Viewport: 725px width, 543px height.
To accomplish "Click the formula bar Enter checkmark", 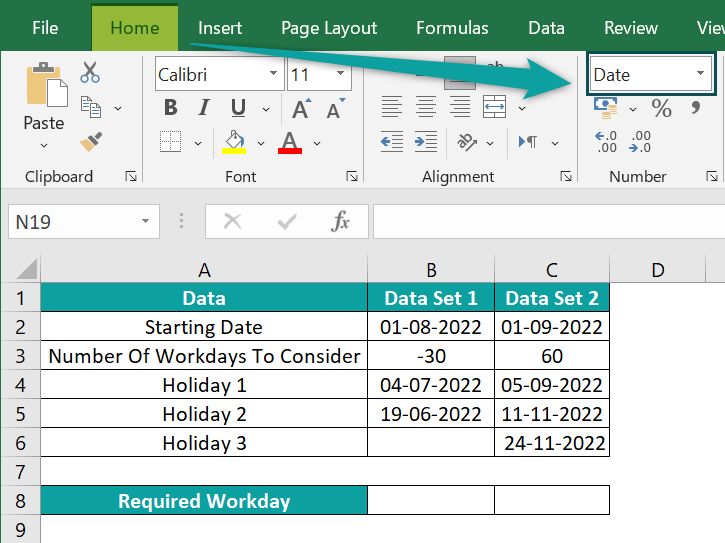I will (x=287, y=222).
